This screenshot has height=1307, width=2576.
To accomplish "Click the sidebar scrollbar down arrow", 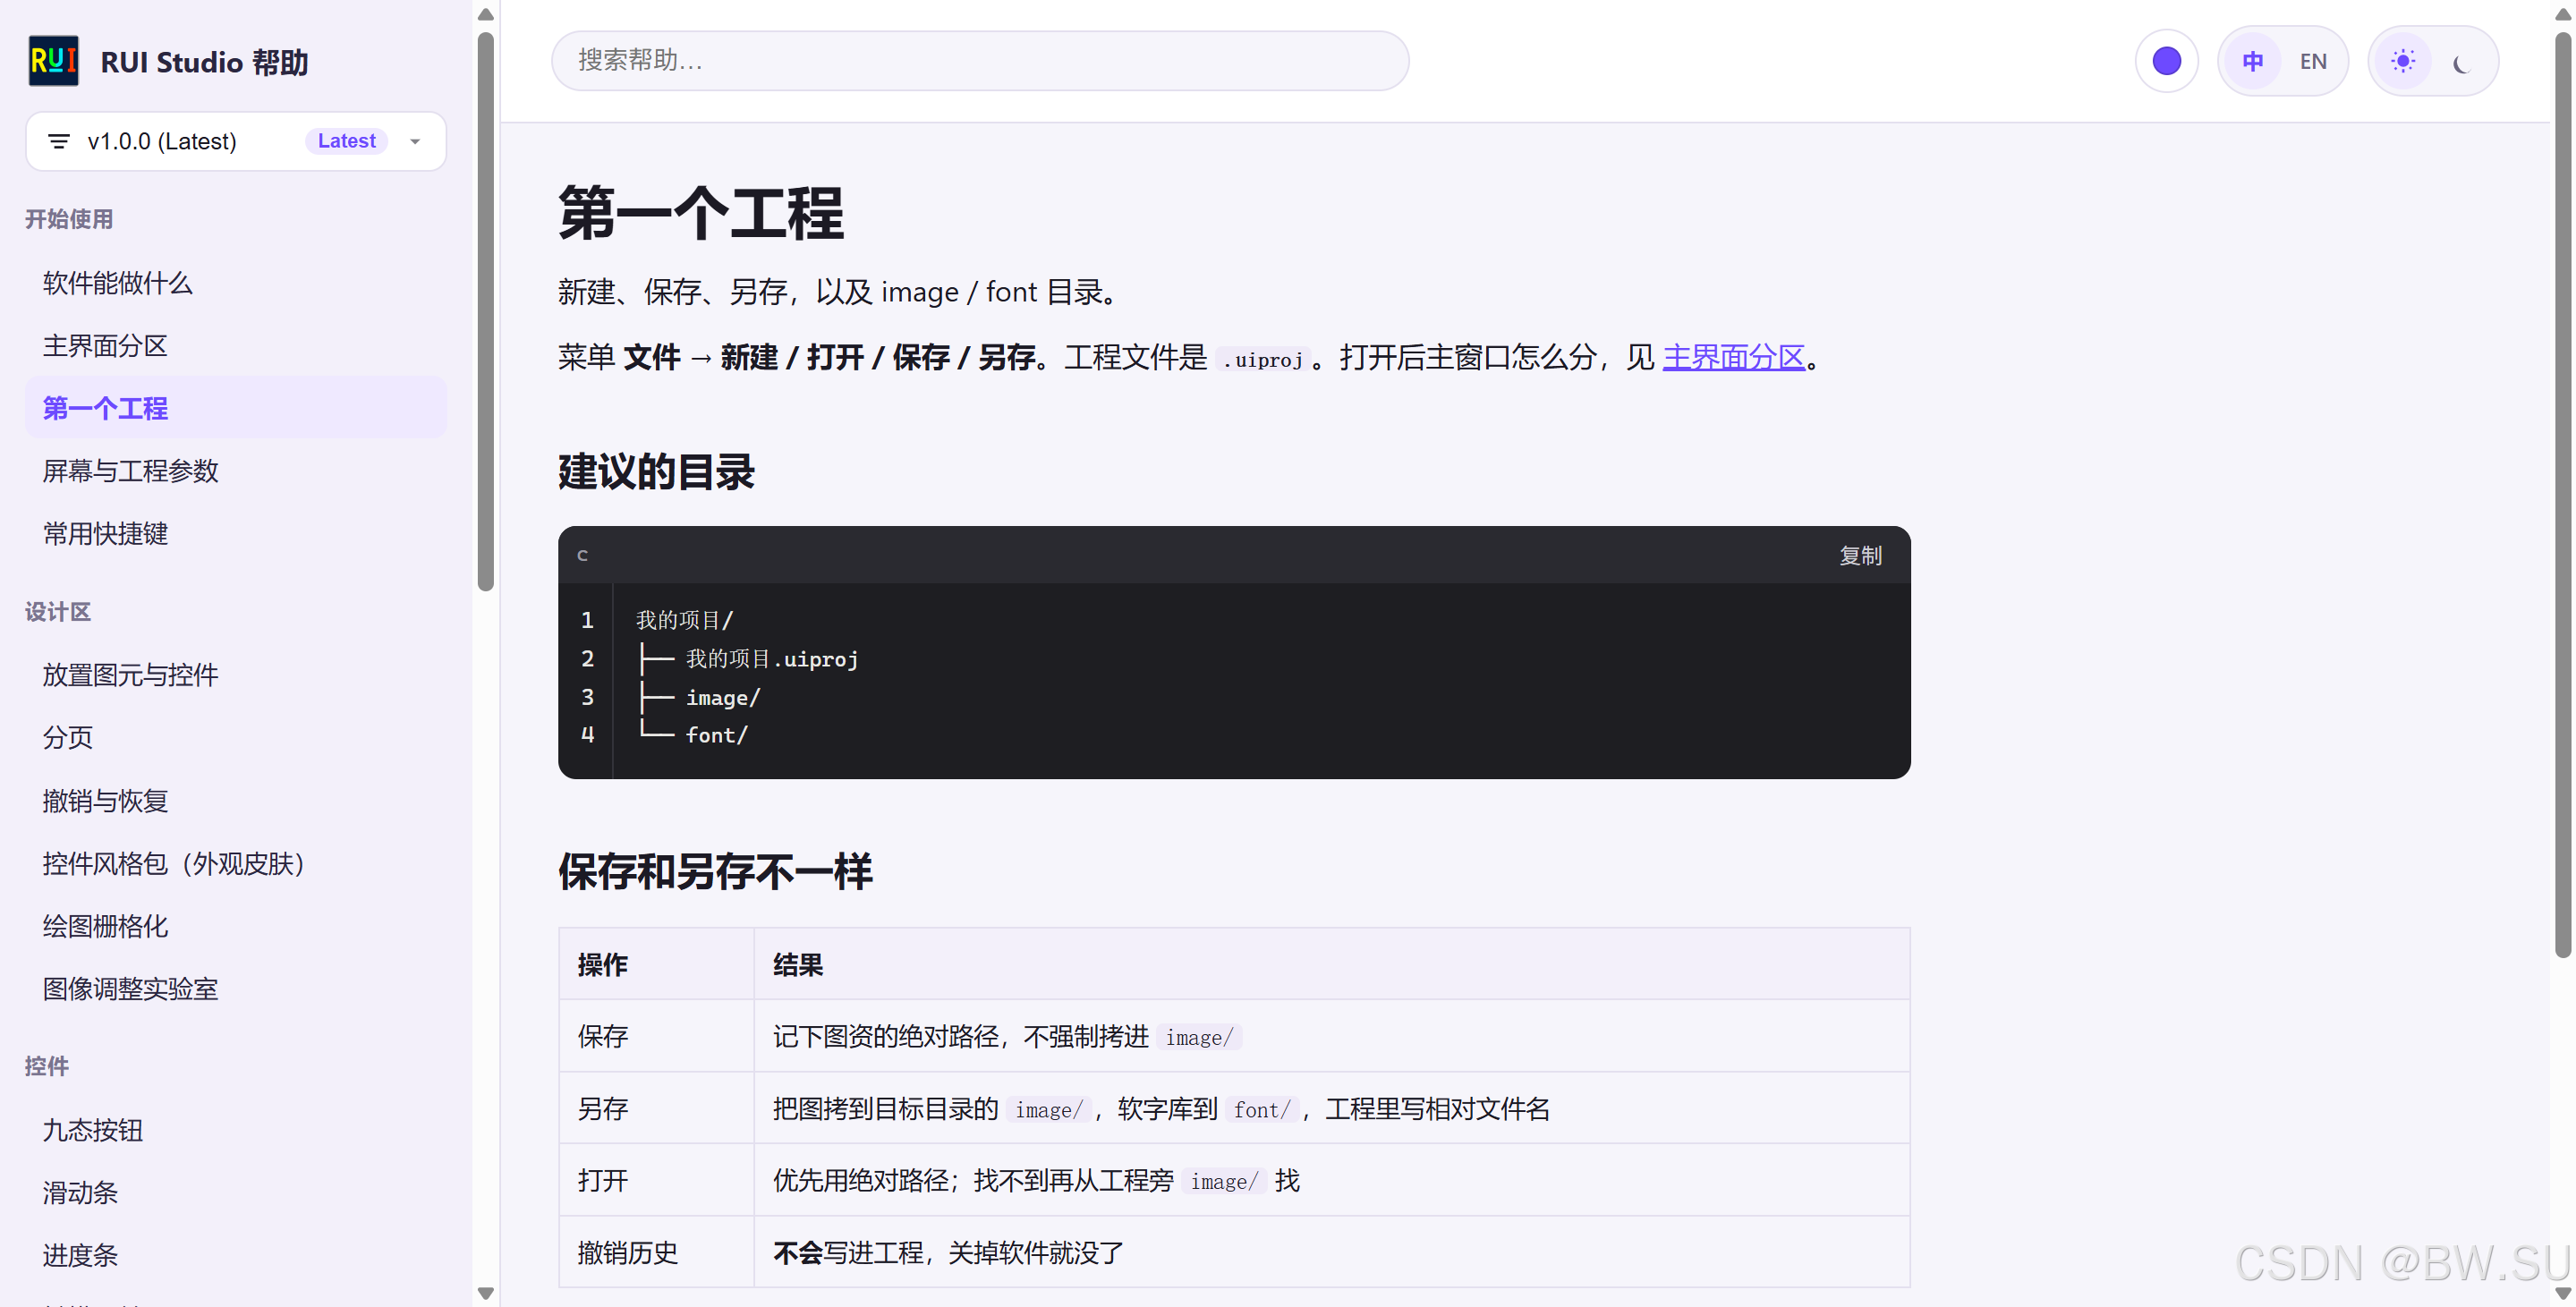I will click(486, 1293).
